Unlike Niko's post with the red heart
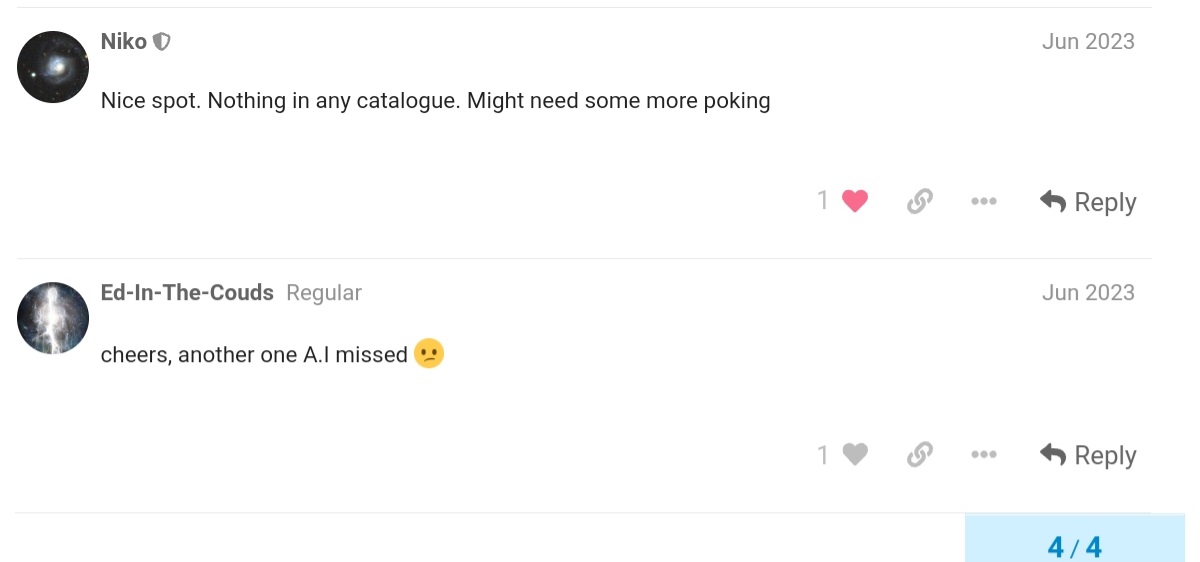The width and height of the screenshot is (1200, 562). [855, 201]
